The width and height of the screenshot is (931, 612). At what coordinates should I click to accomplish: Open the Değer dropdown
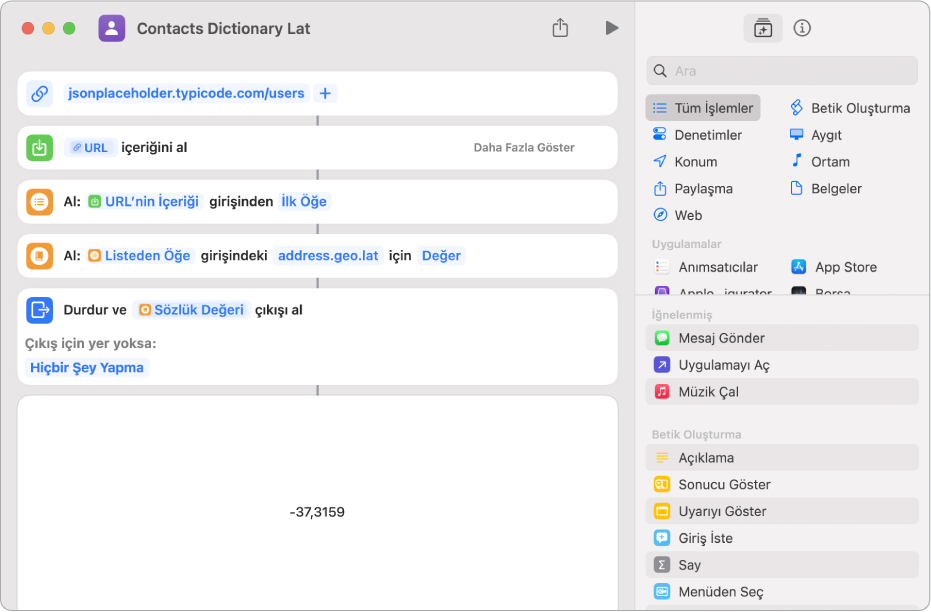point(441,256)
